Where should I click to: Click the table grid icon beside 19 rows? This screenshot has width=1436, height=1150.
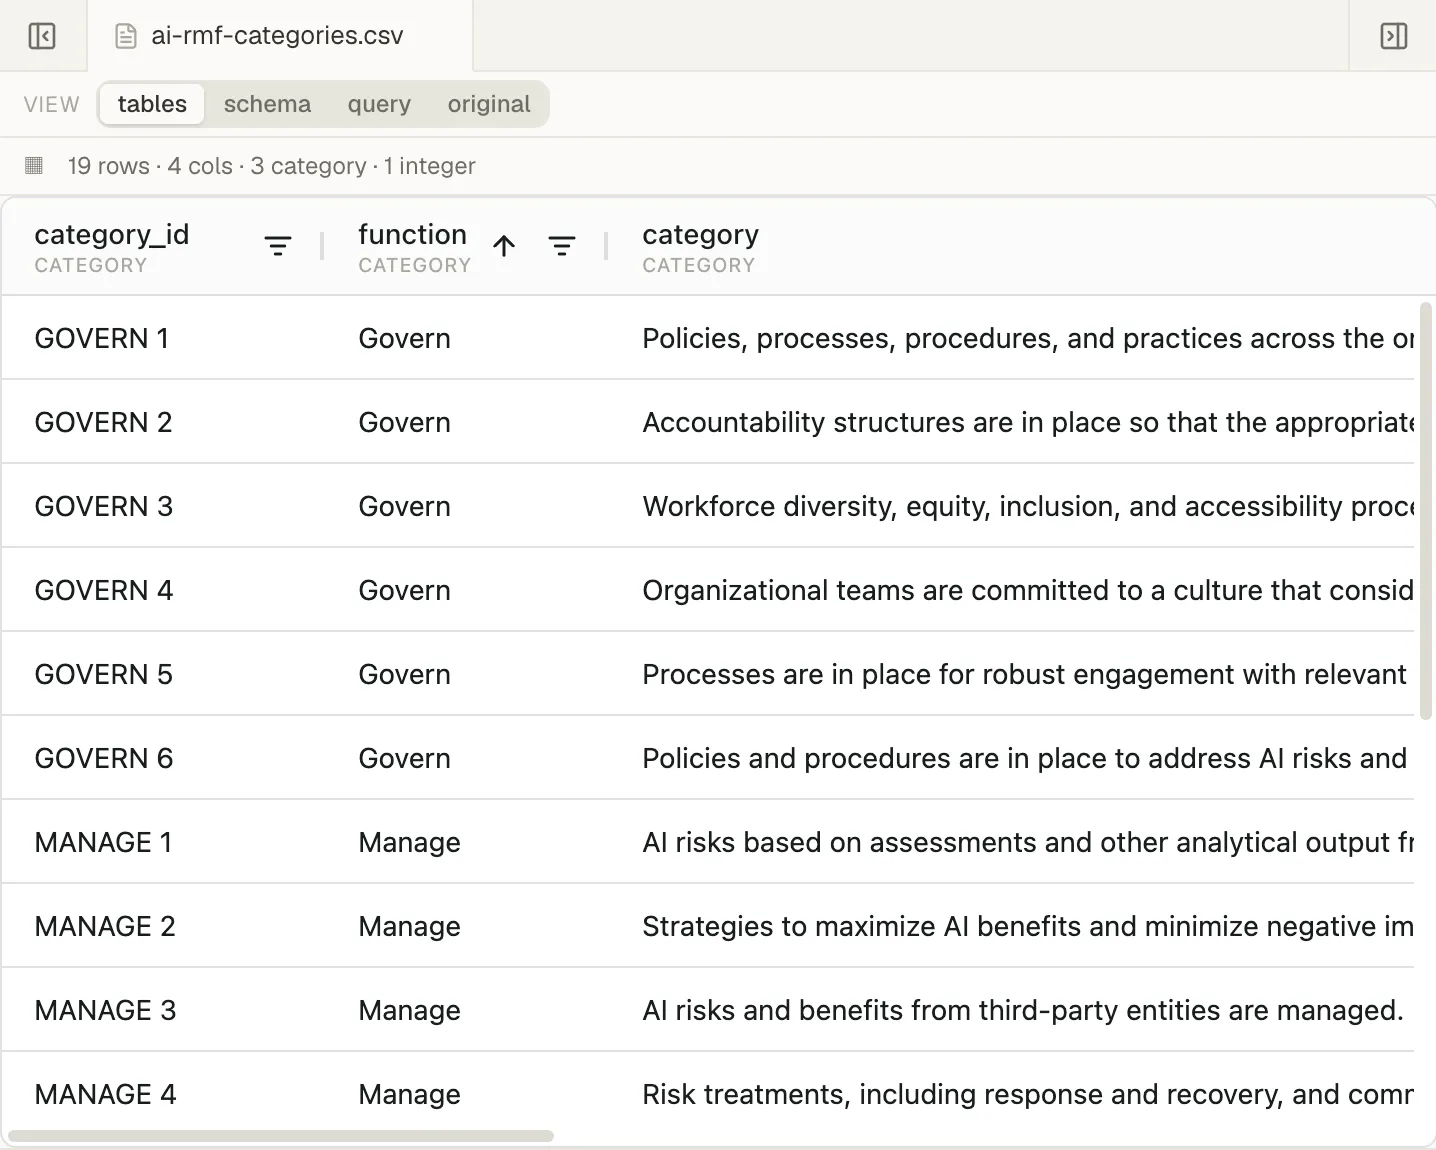tap(34, 165)
